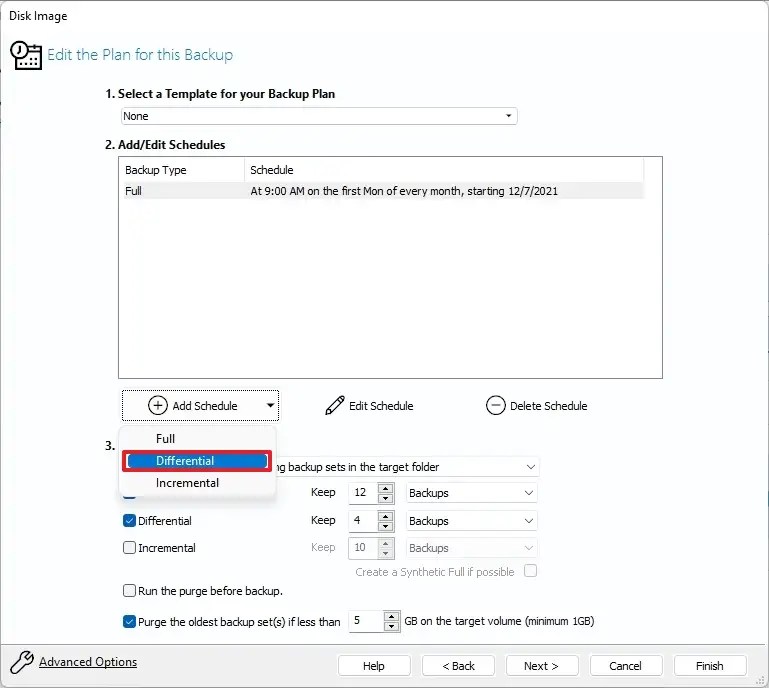Click the Finish button
The height and width of the screenshot is (688, 769).
(710, 666)
